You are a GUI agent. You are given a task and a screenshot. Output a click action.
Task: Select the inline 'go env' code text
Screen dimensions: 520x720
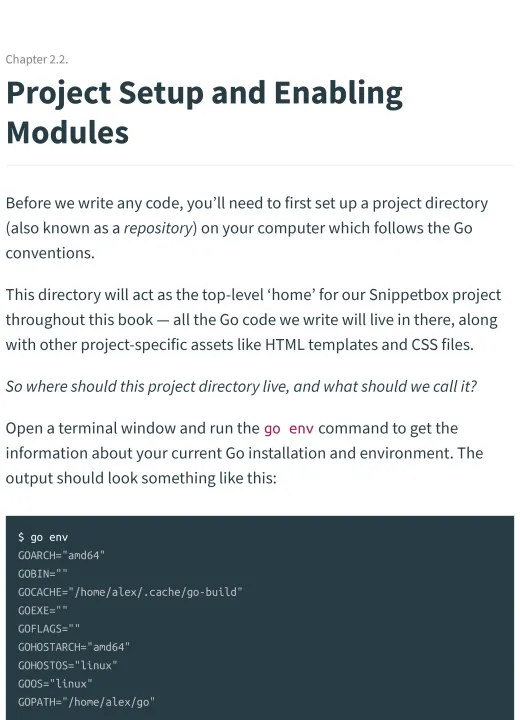[288, 428]
